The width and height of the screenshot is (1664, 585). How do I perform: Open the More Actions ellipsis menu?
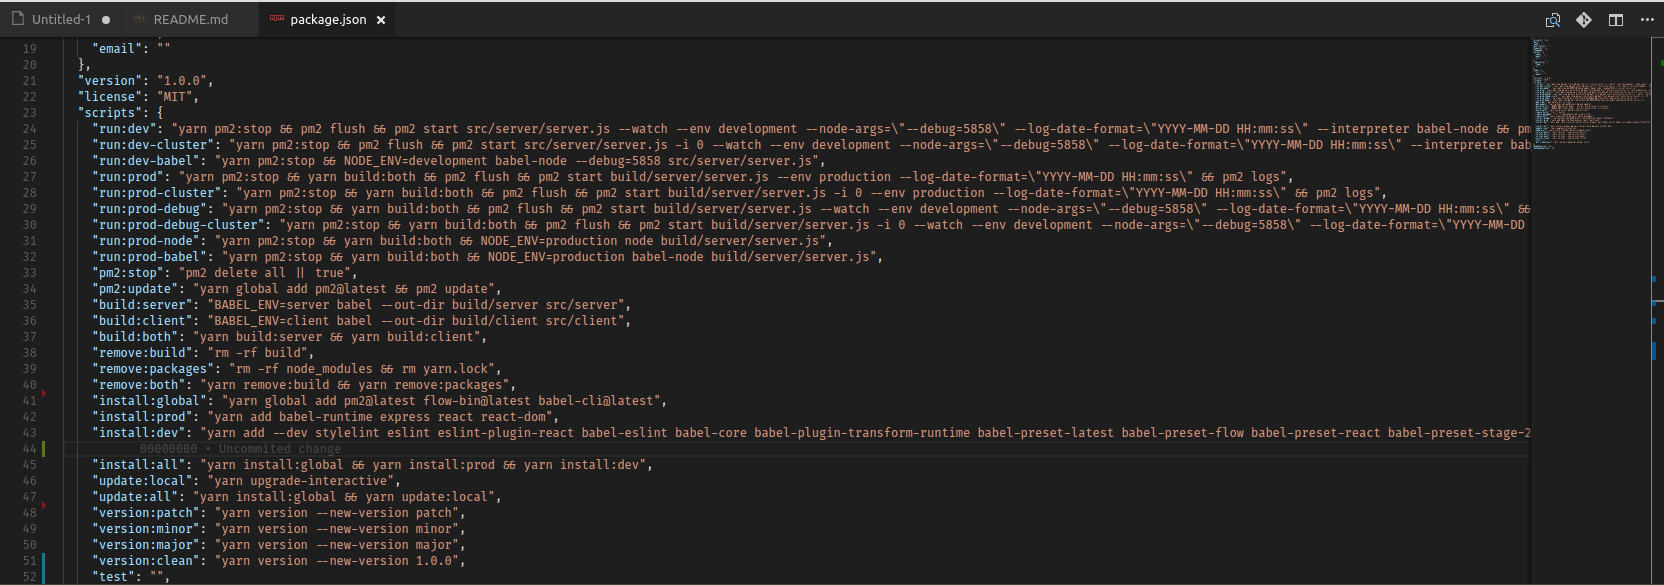pyautogui.click(x=1647, y=20)
